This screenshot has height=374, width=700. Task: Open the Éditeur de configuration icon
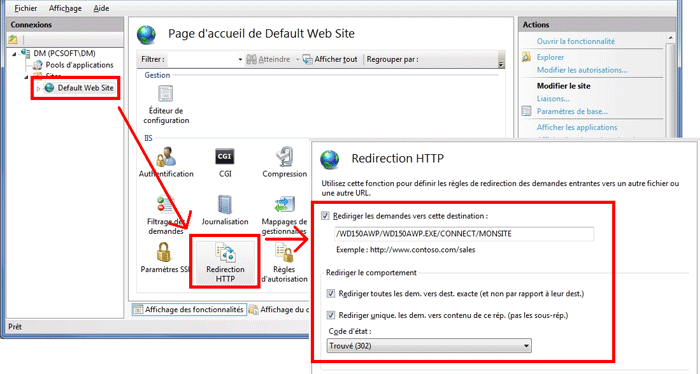coord(166,105)
